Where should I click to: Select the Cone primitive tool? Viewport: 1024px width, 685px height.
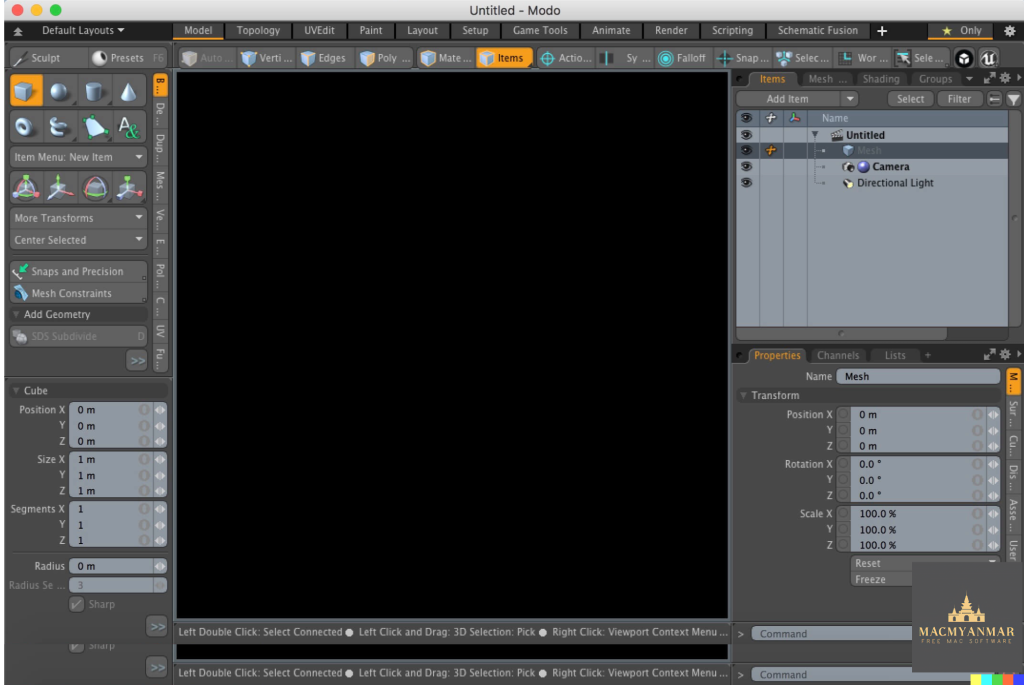(x=128, y=91)
